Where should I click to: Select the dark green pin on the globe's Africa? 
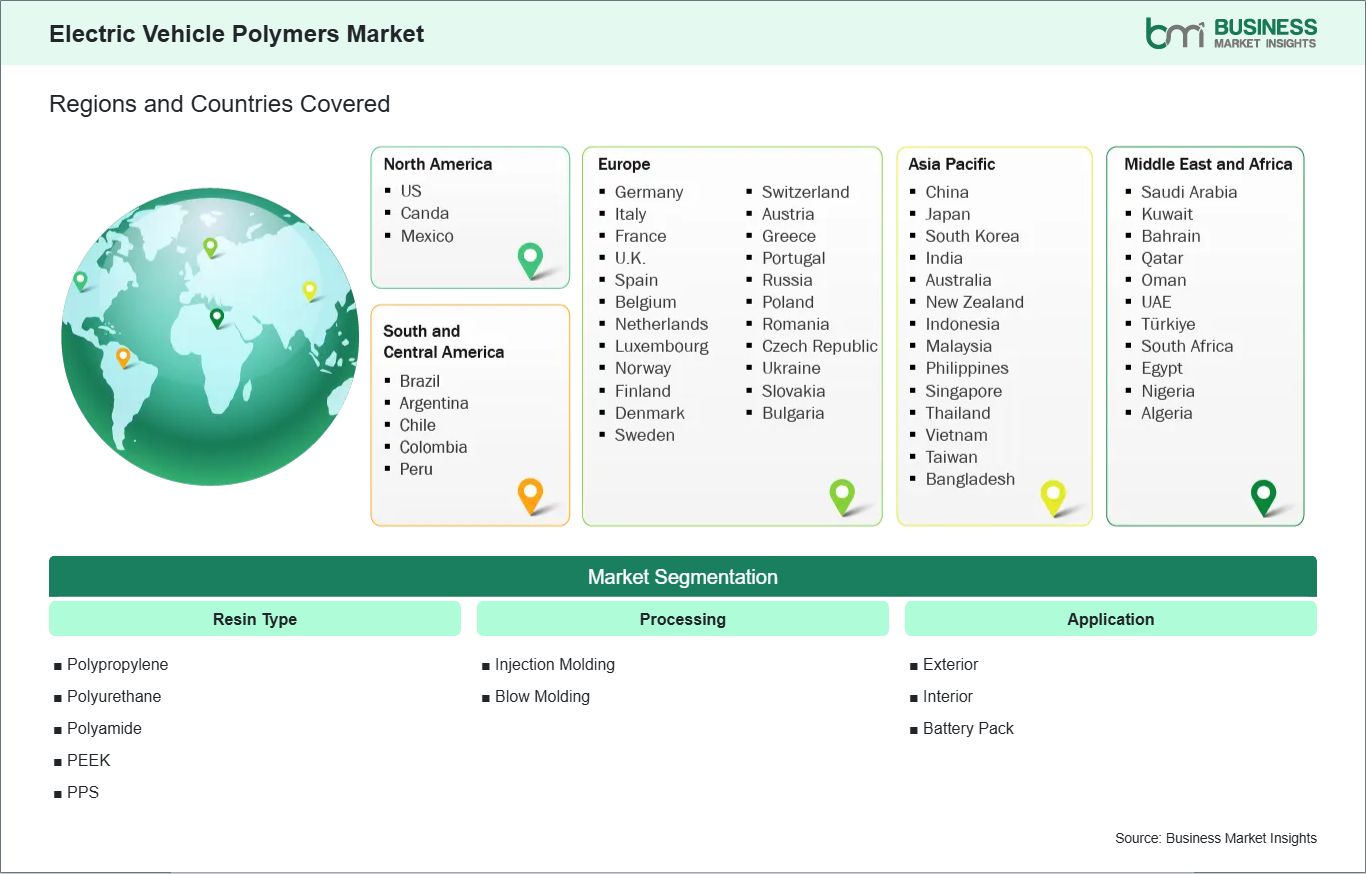click(217, 318)
